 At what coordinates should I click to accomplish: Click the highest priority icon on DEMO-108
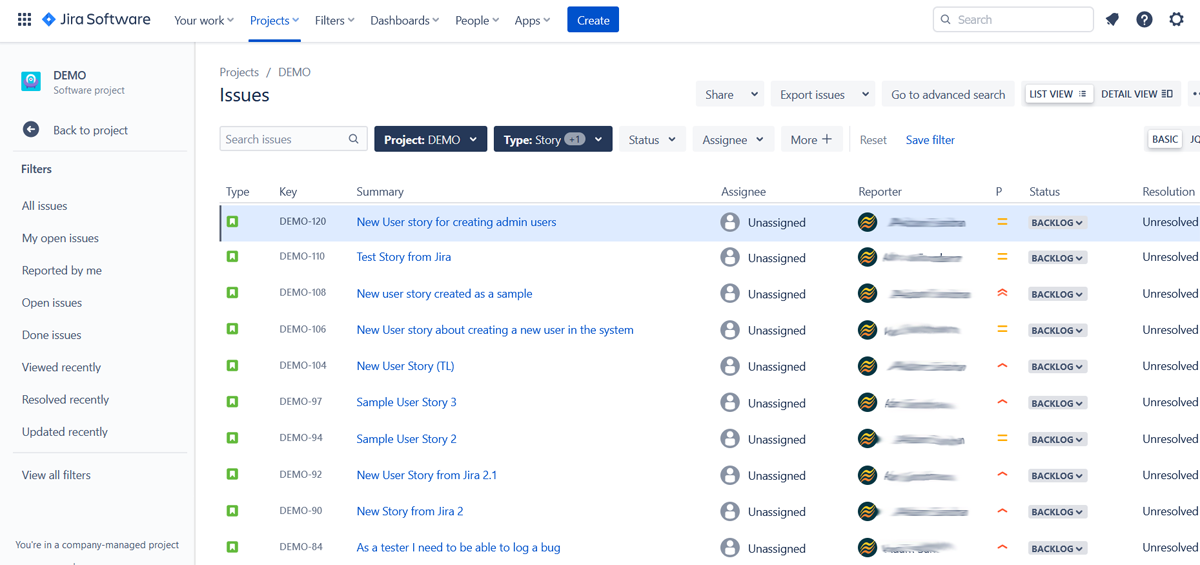[1002, 294]
